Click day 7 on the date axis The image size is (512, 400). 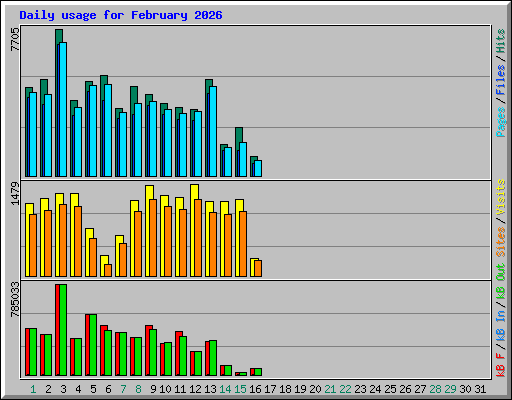123,389
